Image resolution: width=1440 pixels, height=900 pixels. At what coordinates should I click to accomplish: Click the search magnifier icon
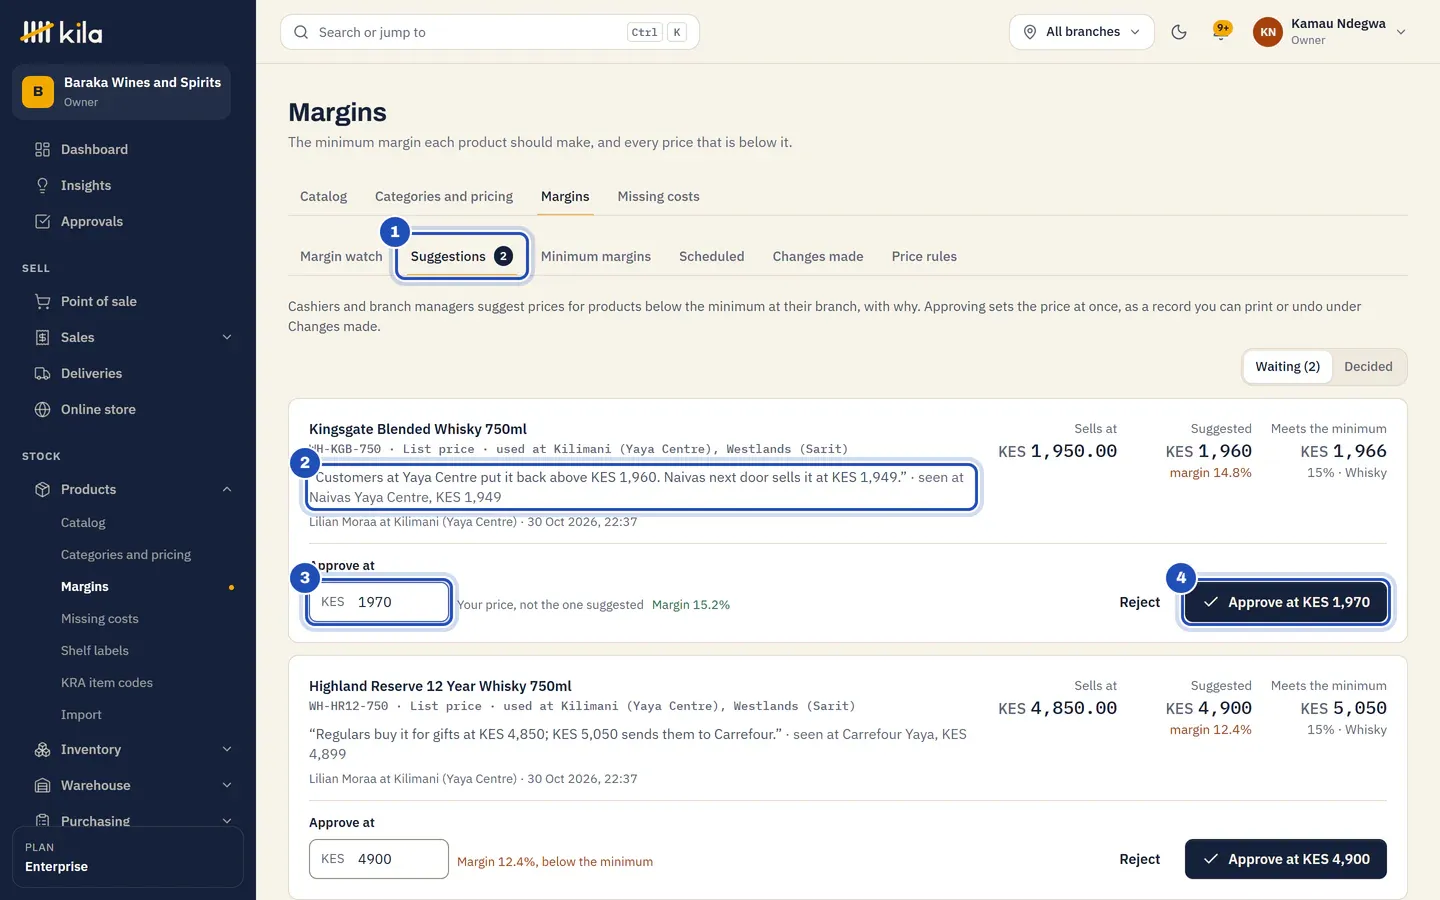(x=301, y=32)
